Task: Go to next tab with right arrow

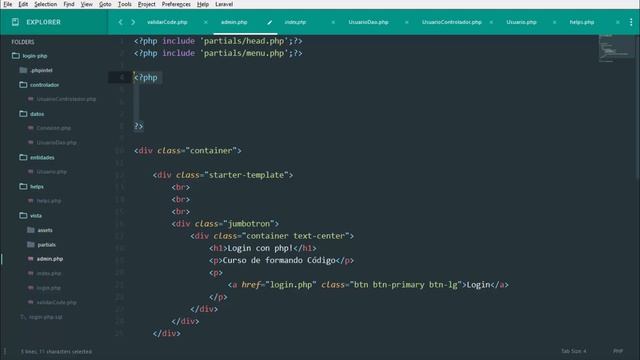Action: [133, 22]
